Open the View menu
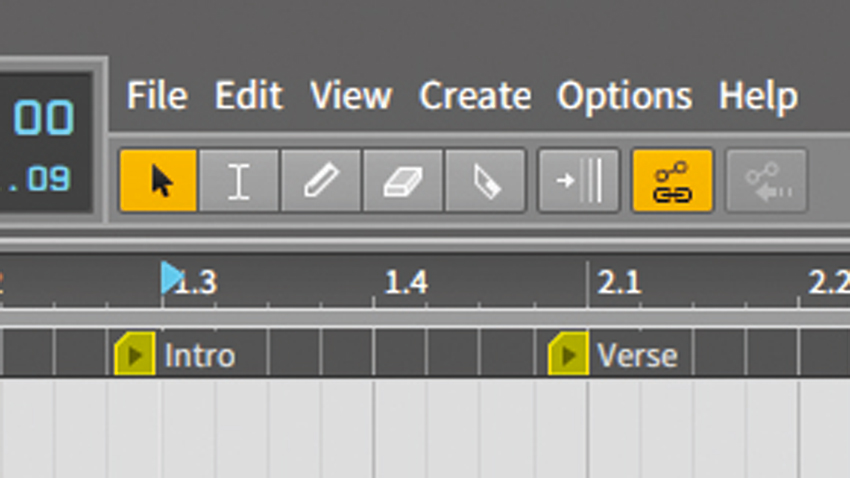Viewport: 850px width, 478px height. pos(351,96)
